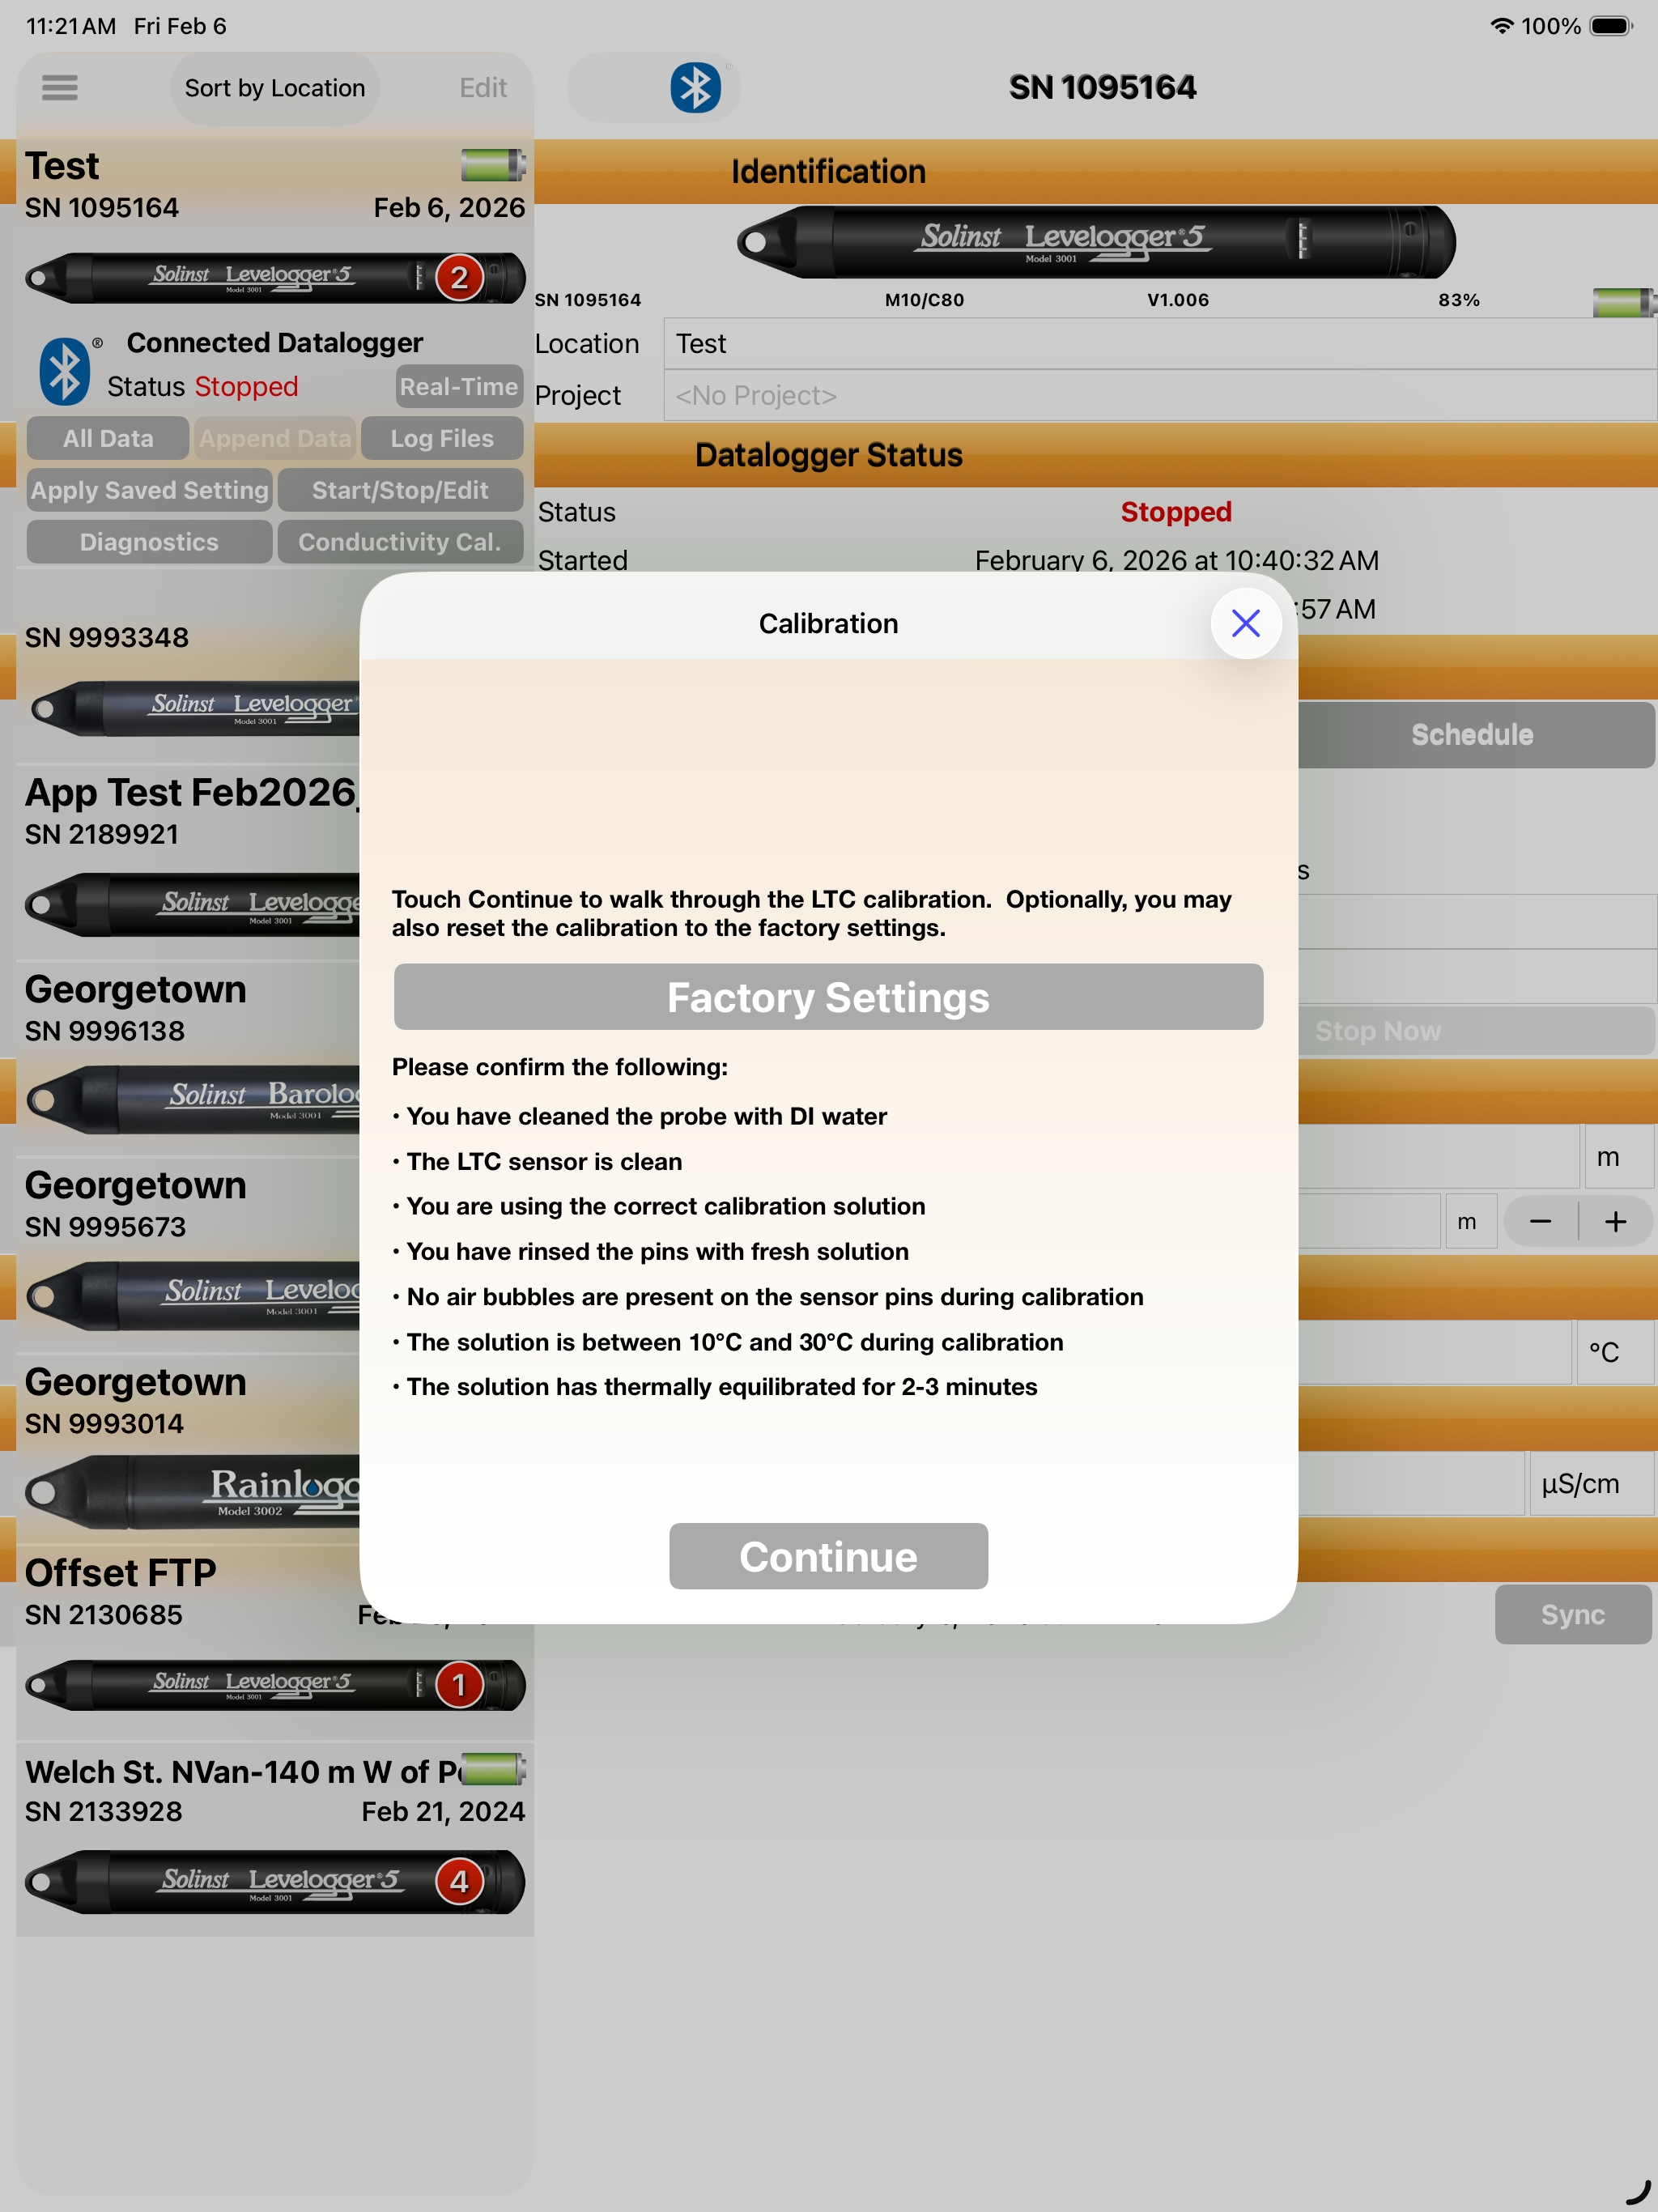This screenshot has width=1658, height=2212.
Task: Open Start/Stop/Edit section
Action: pos(400,490)
